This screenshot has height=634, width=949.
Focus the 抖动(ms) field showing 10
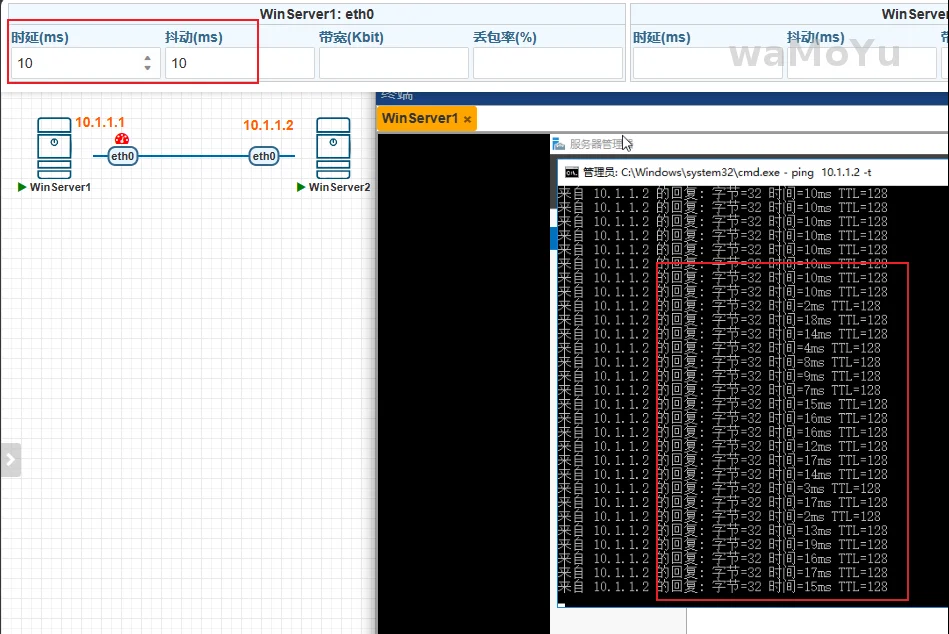point(210,63)
